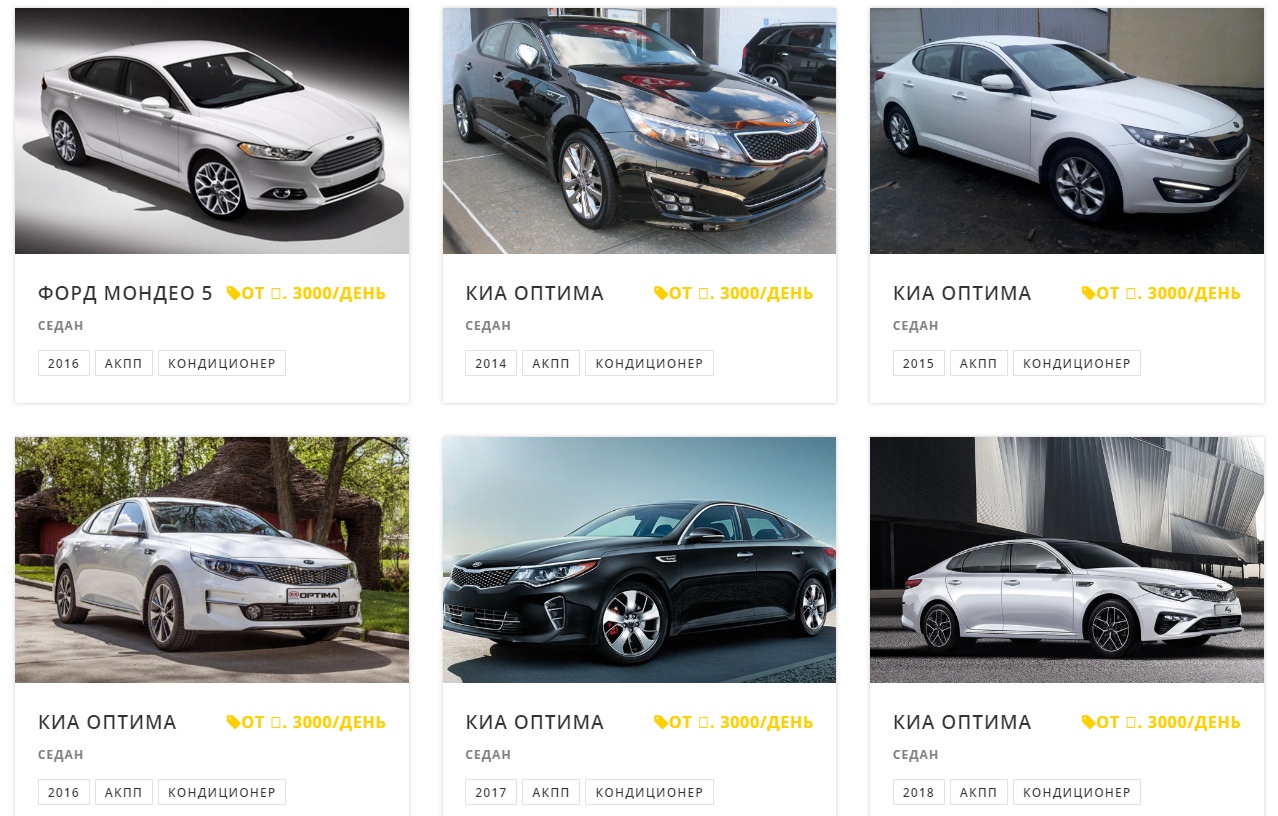Open the black 2017 Kia Optima photo
This screenshot has width=1278, height=816.
(x=639, y=560)
